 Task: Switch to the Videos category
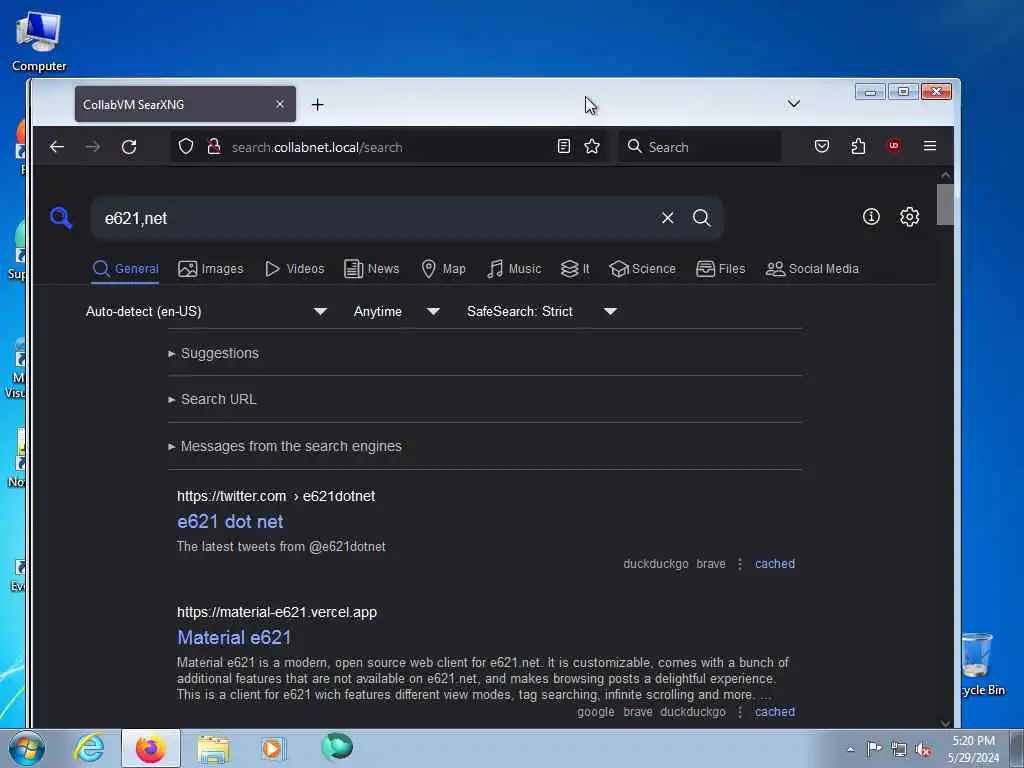[x=294, y=268]
